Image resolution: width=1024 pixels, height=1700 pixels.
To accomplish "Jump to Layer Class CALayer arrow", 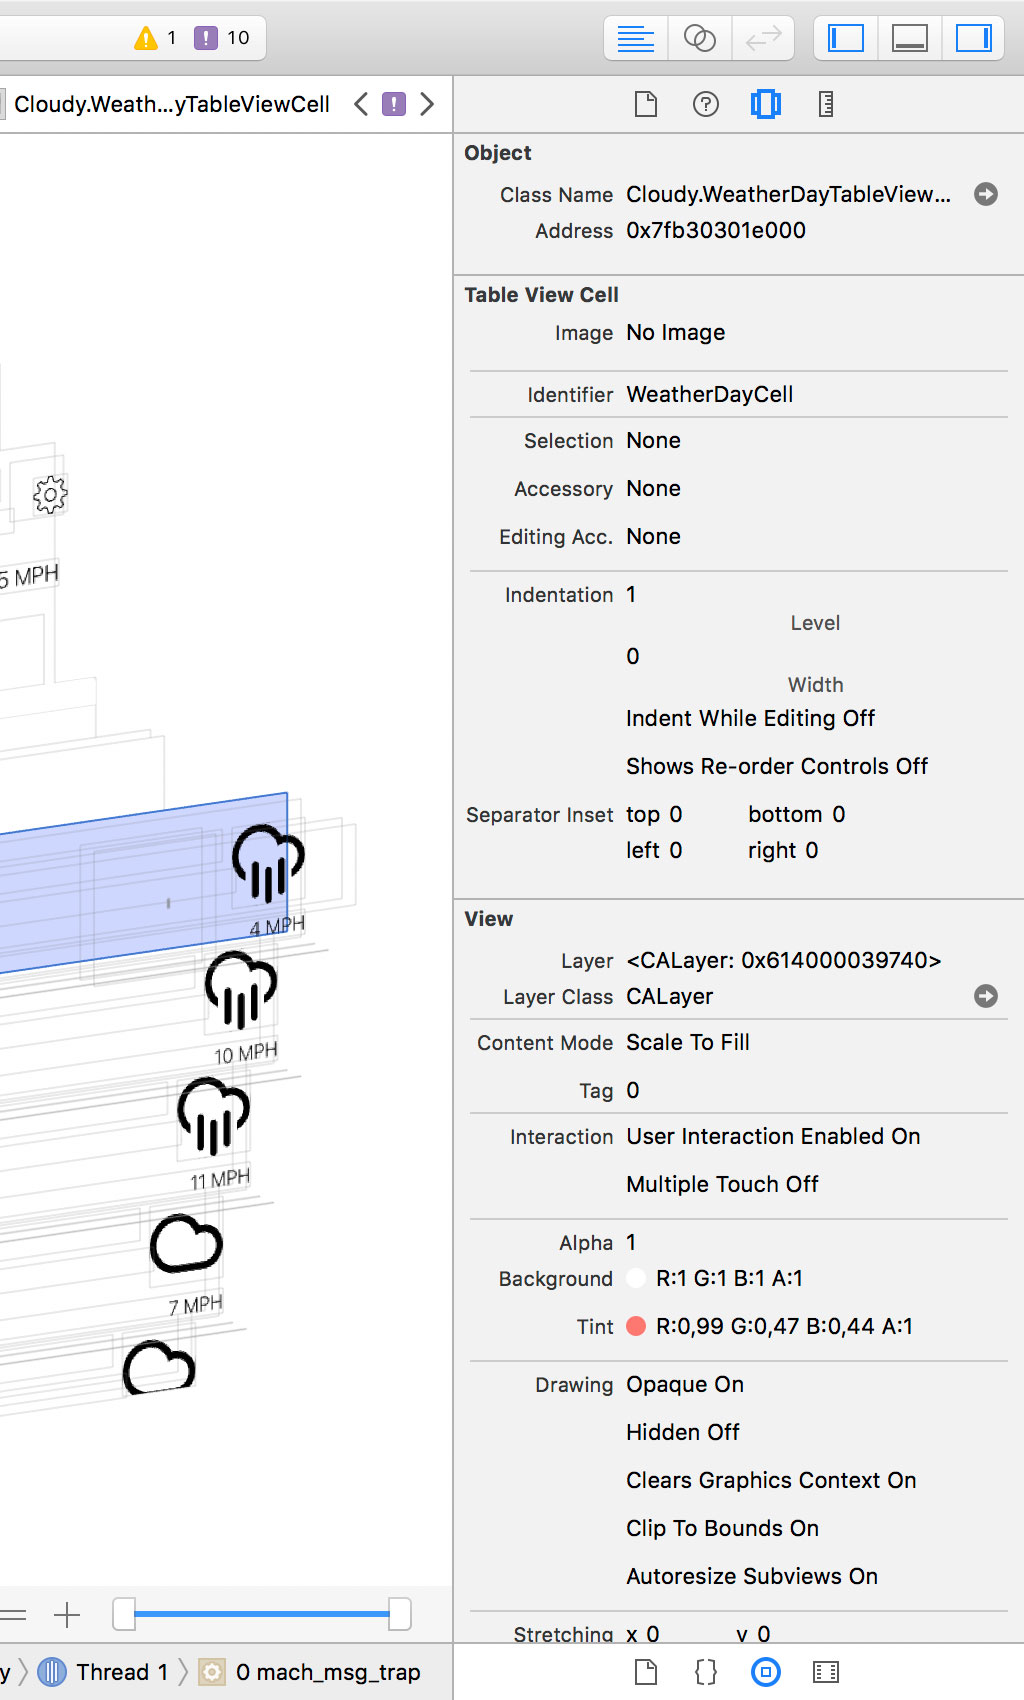I will coord(986,996).
